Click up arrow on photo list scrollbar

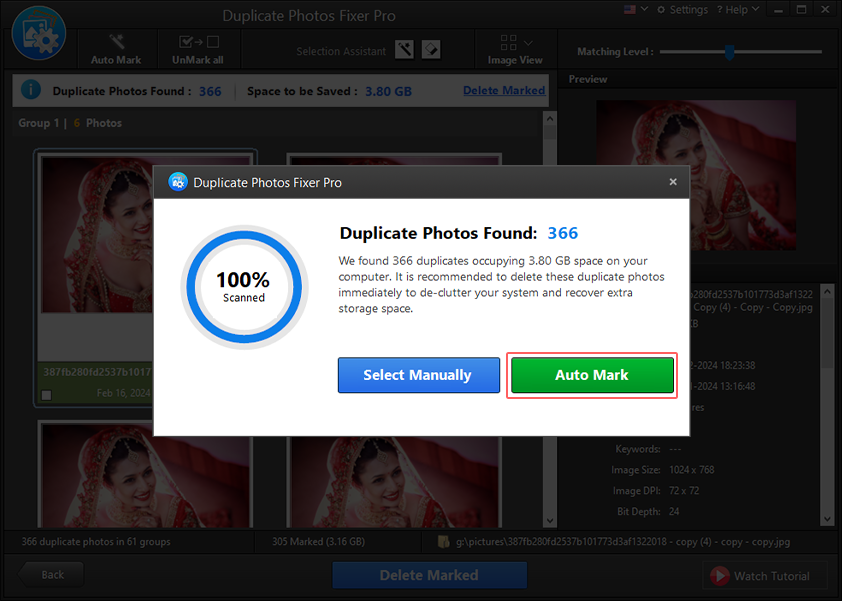(549, 118)
